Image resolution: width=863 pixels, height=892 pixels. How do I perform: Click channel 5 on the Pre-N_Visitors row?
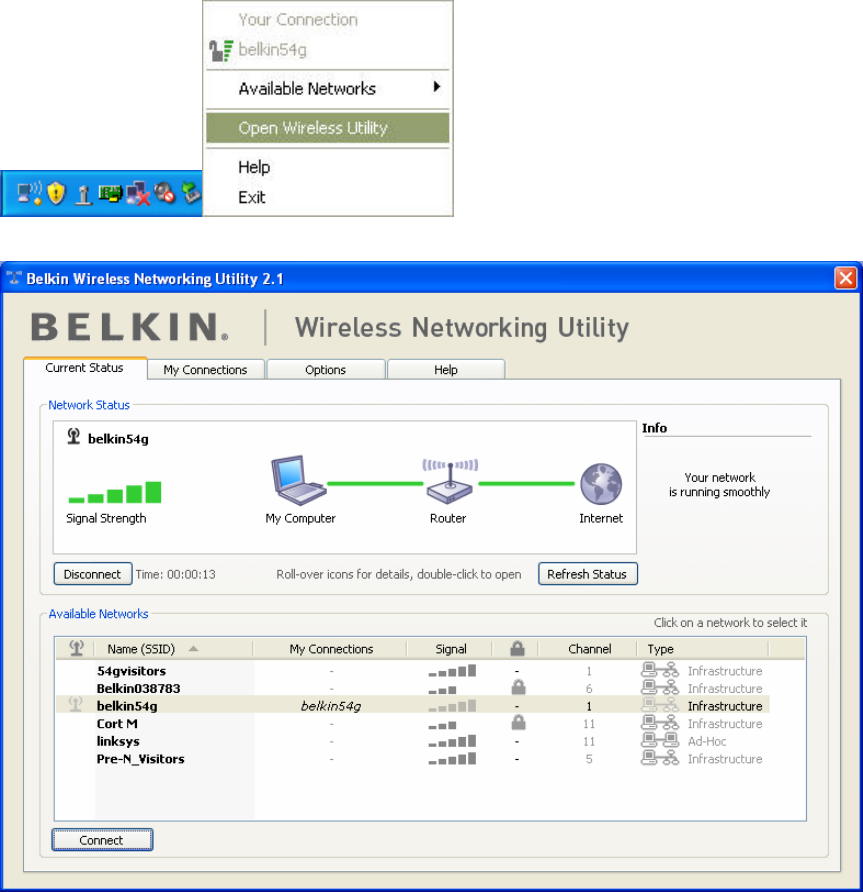589,759
